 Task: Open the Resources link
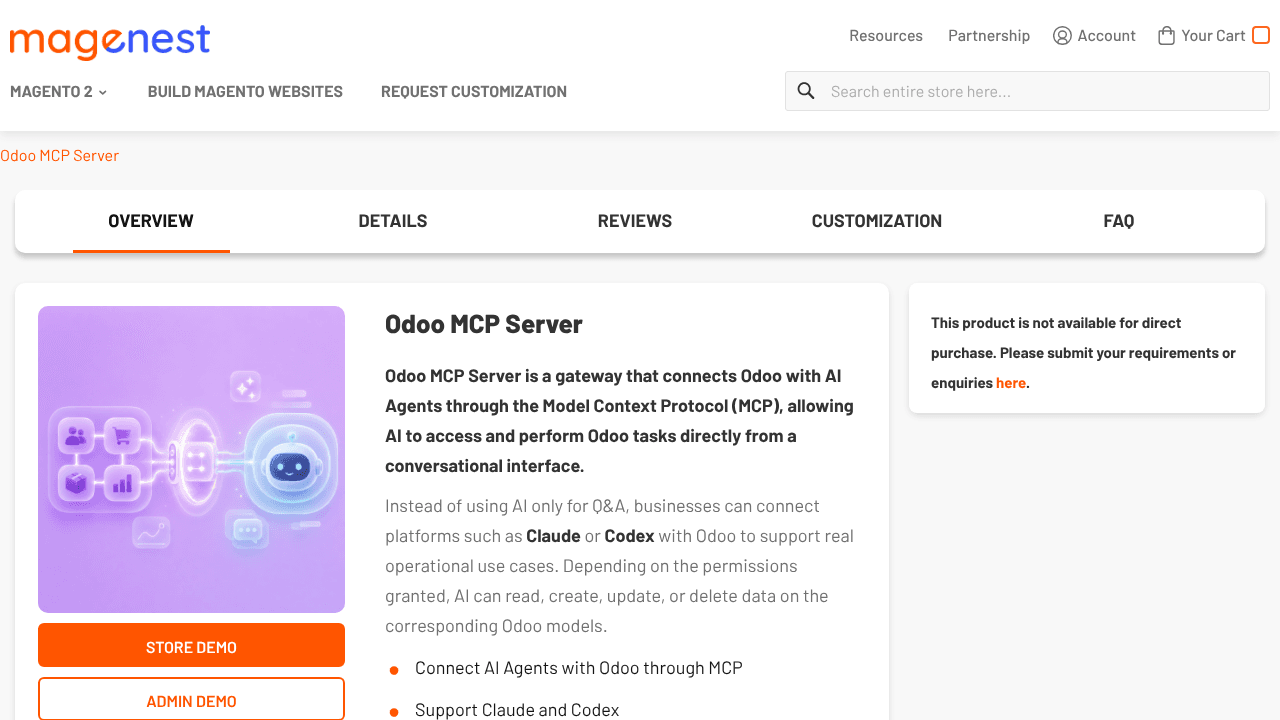[x=886, y=36]
